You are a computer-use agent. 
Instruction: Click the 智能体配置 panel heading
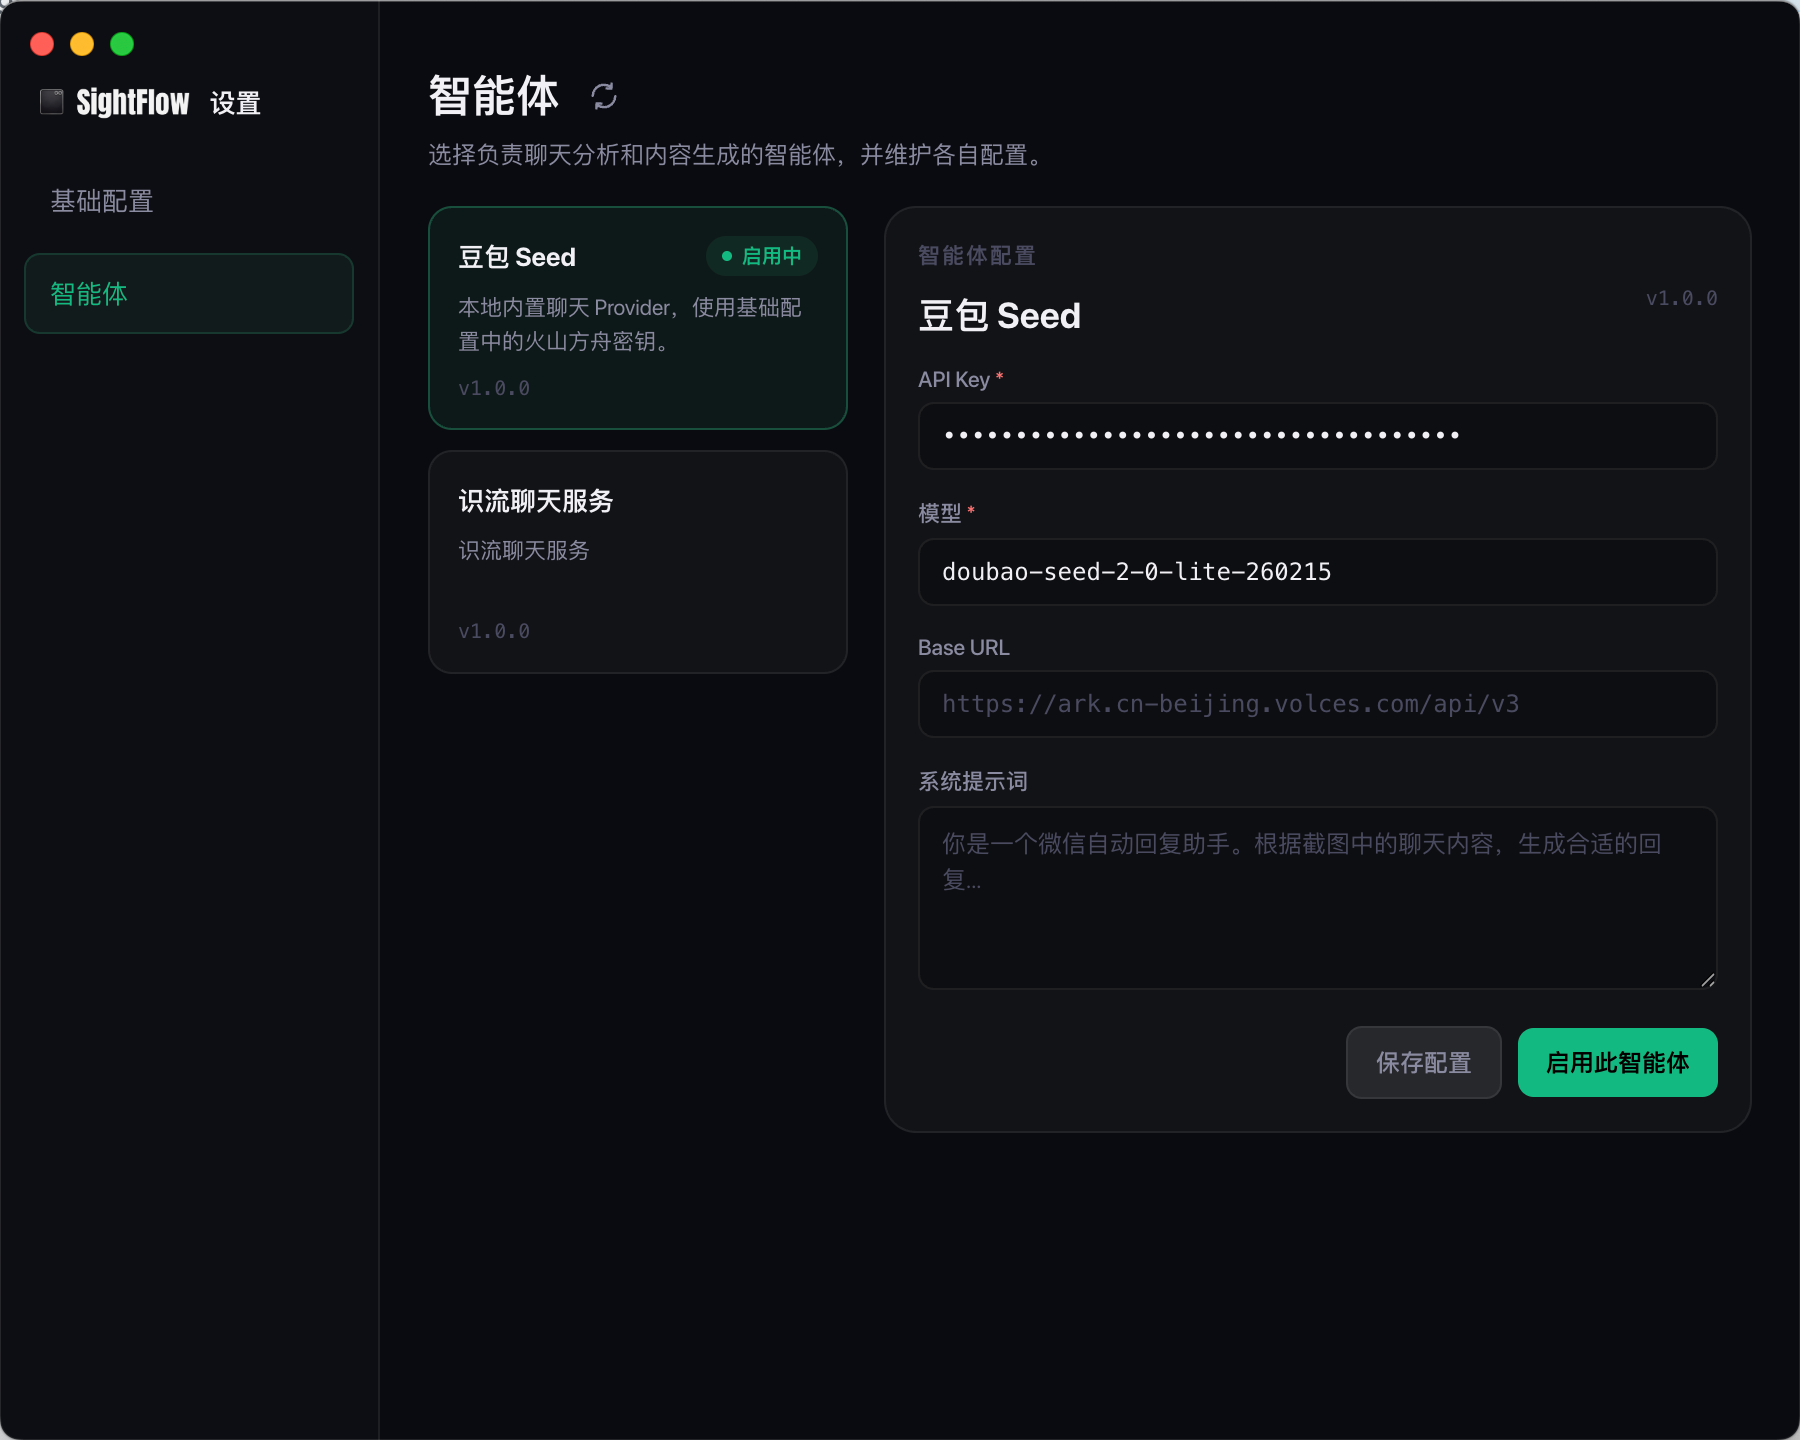[977, 256]
